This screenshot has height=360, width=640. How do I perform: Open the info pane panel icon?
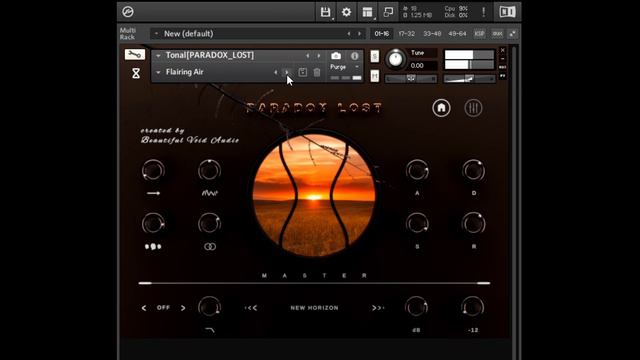pos(507,12)
